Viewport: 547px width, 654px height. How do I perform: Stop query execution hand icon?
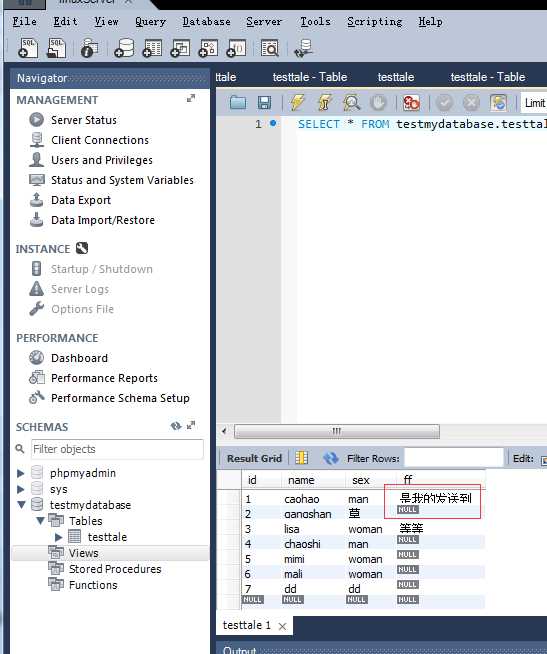[378, 102]
